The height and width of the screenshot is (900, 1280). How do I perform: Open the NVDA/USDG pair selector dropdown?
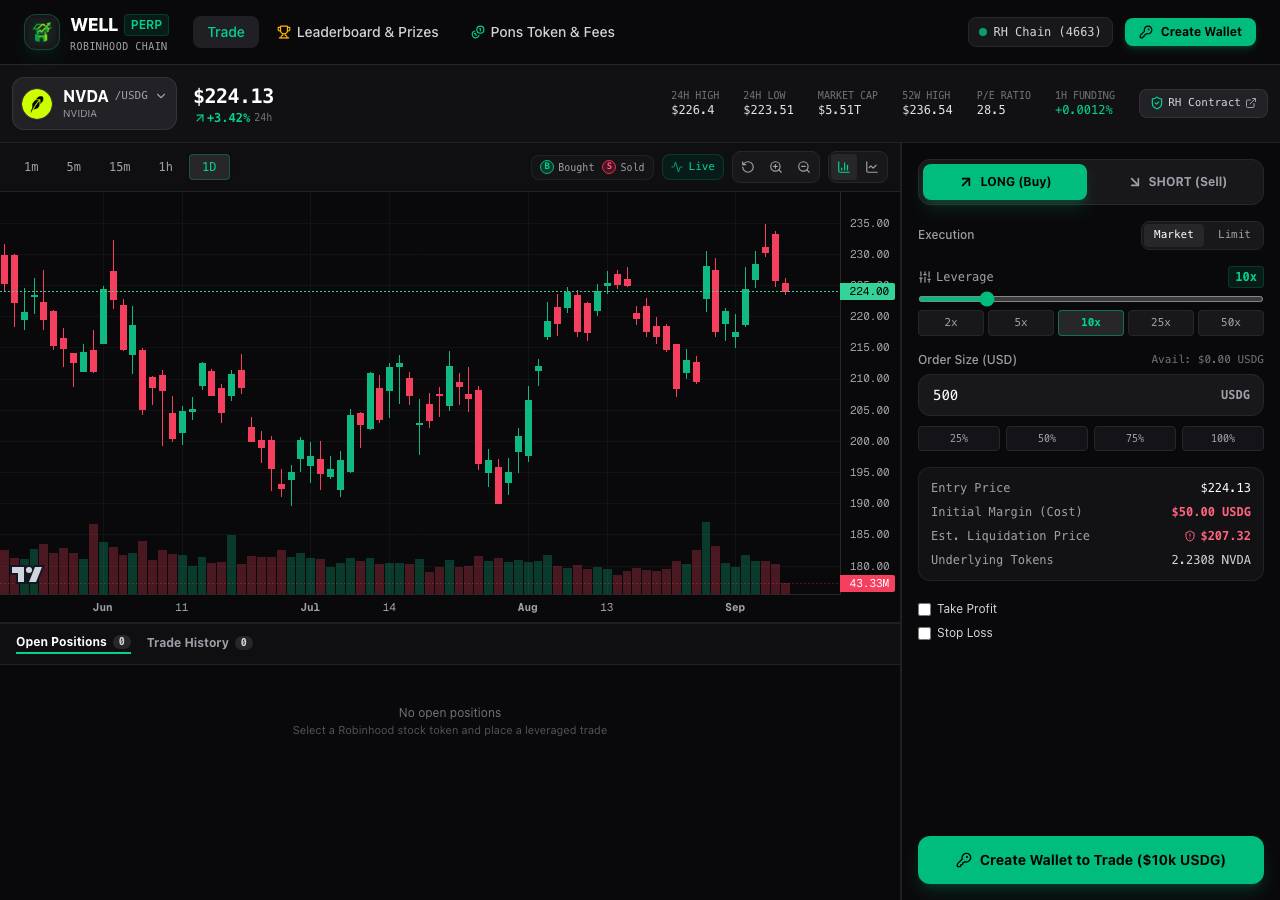tap(95, 103)
